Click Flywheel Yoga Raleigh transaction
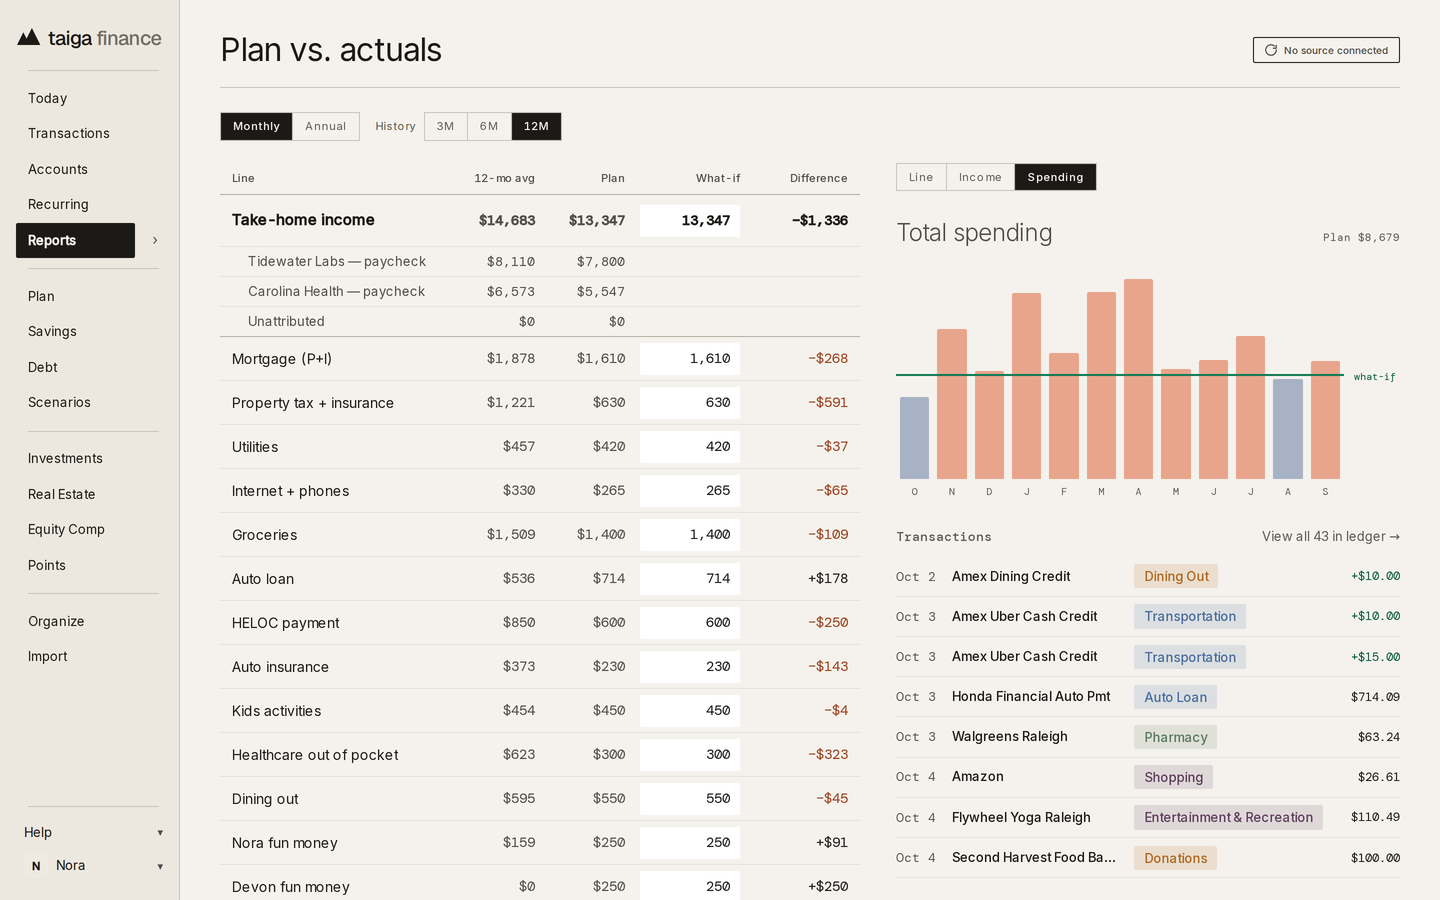This screenshot has height=900, width=1440. [x=1148, y=817]
